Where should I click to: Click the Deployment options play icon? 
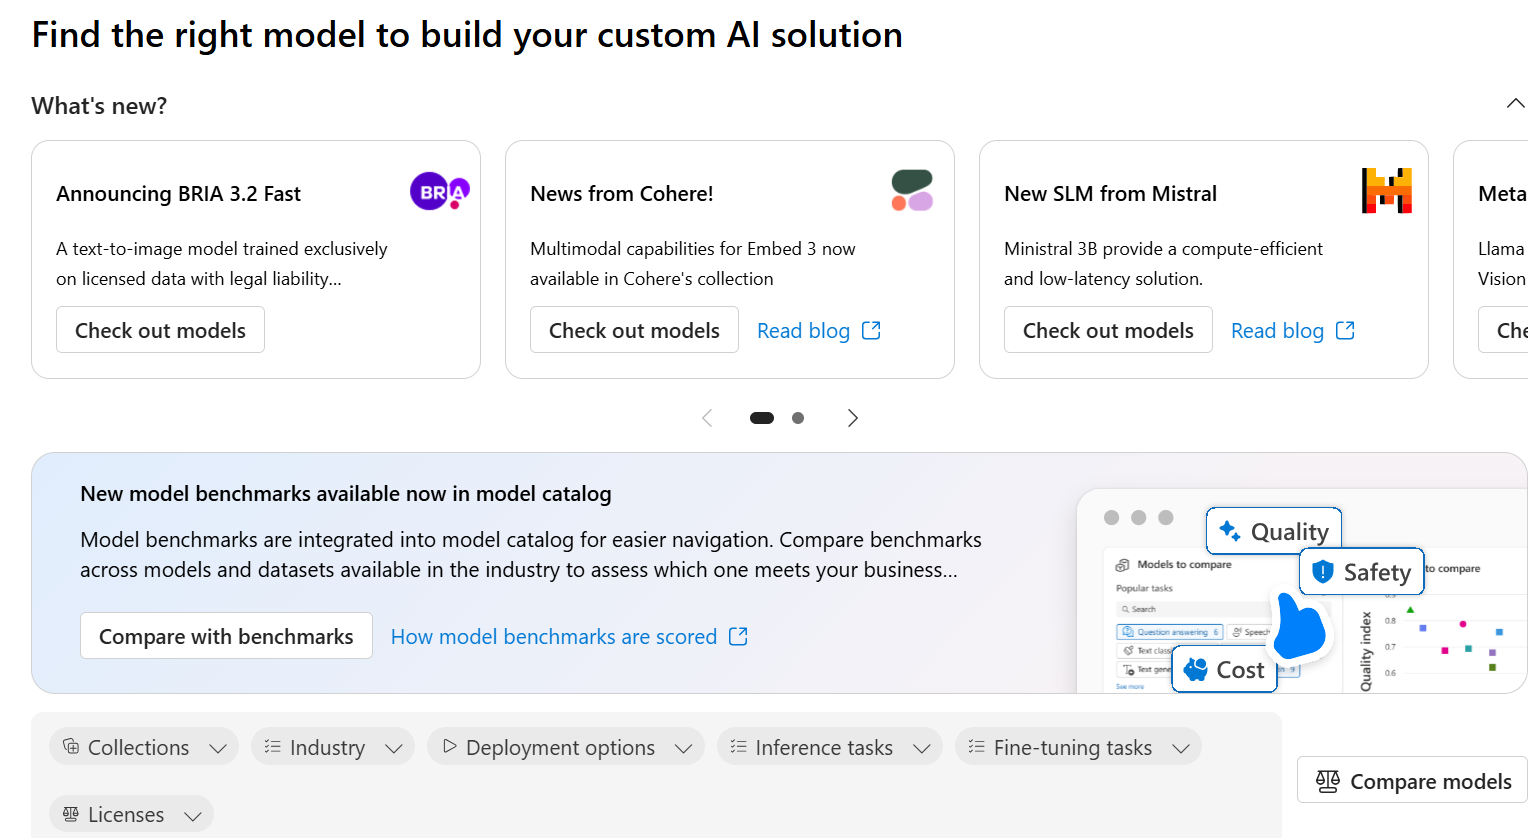(x=449, y=746)
